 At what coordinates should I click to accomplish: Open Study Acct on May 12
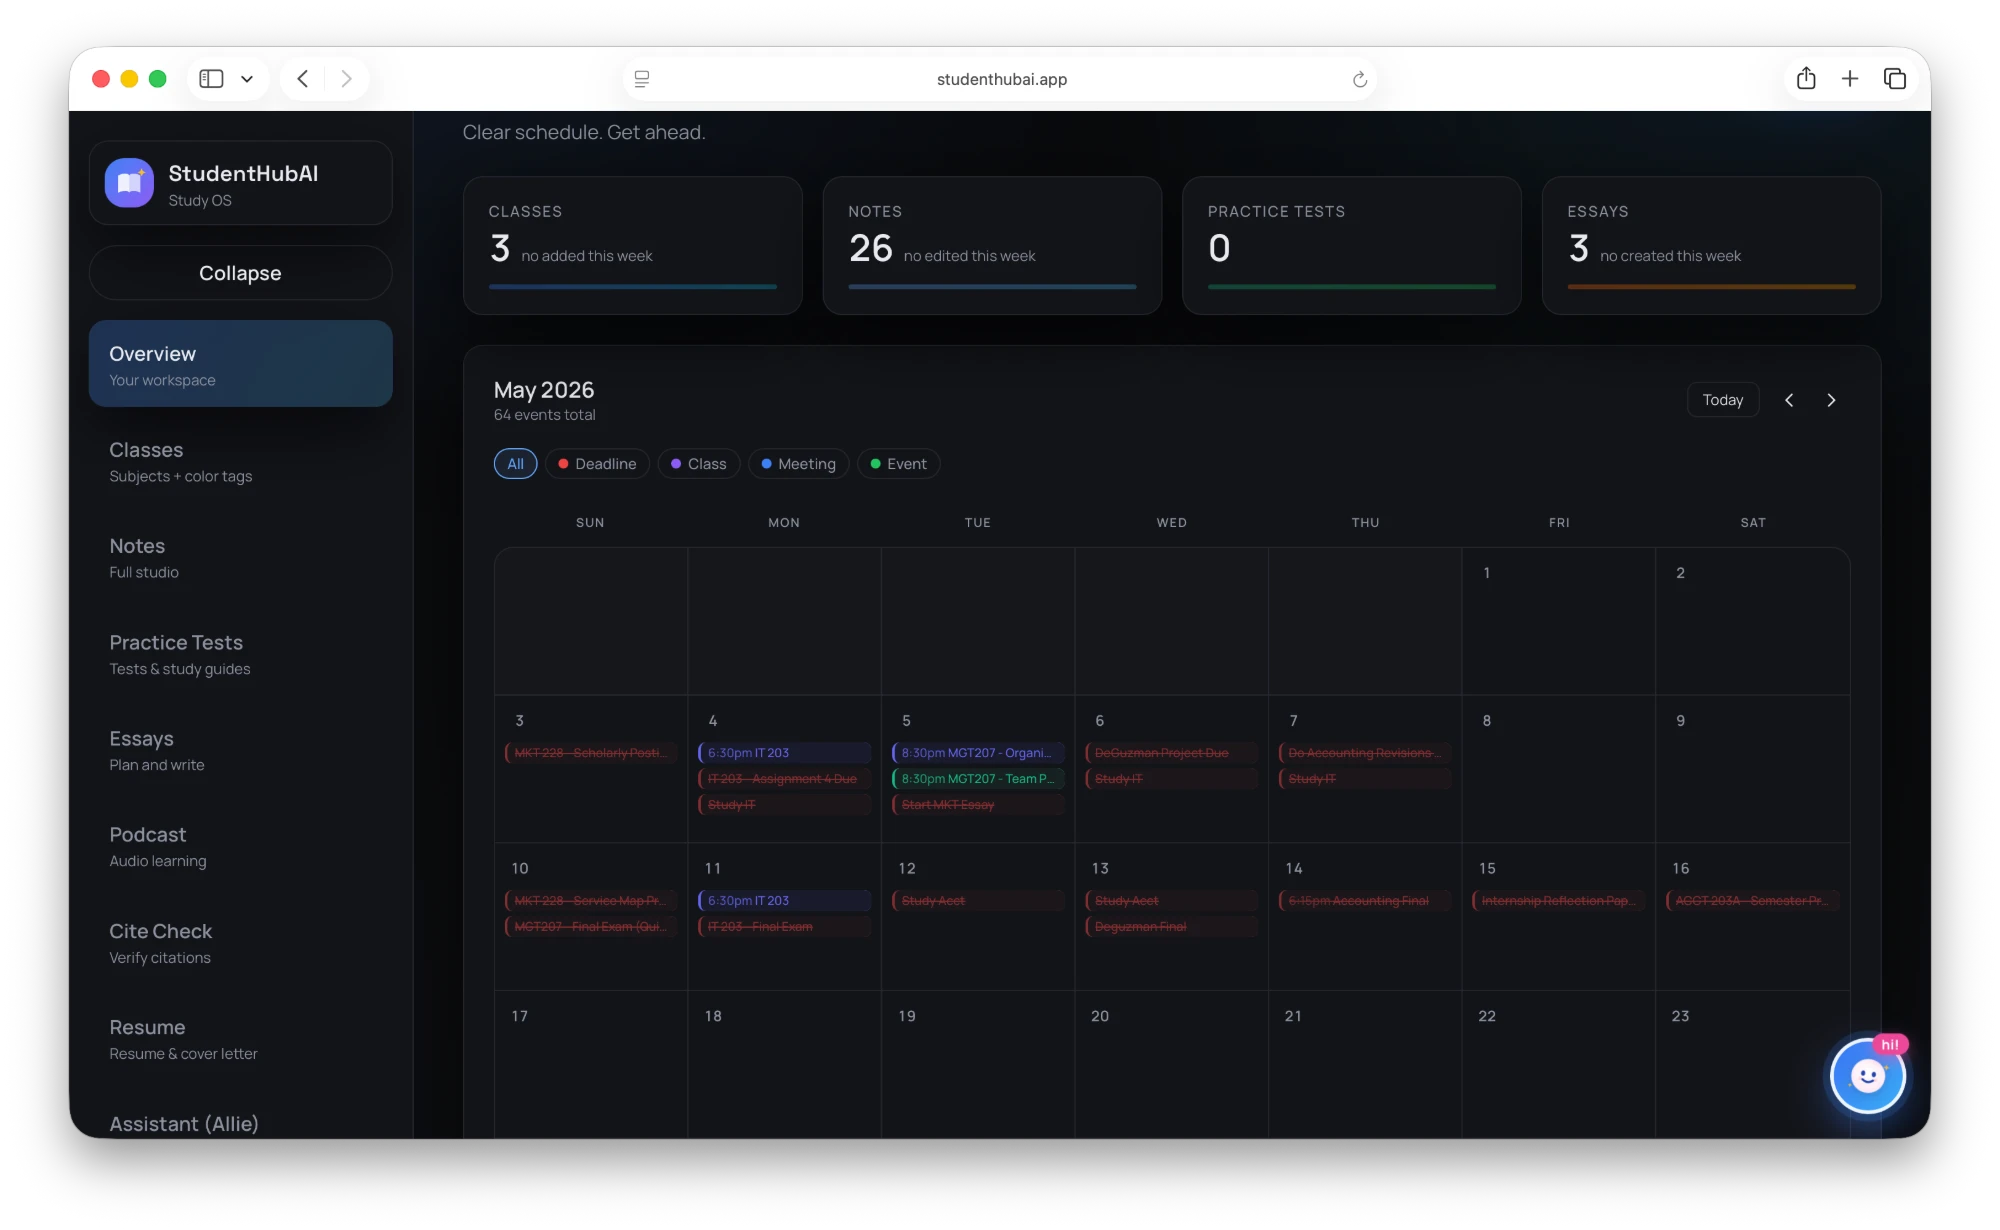coord(978,901)
